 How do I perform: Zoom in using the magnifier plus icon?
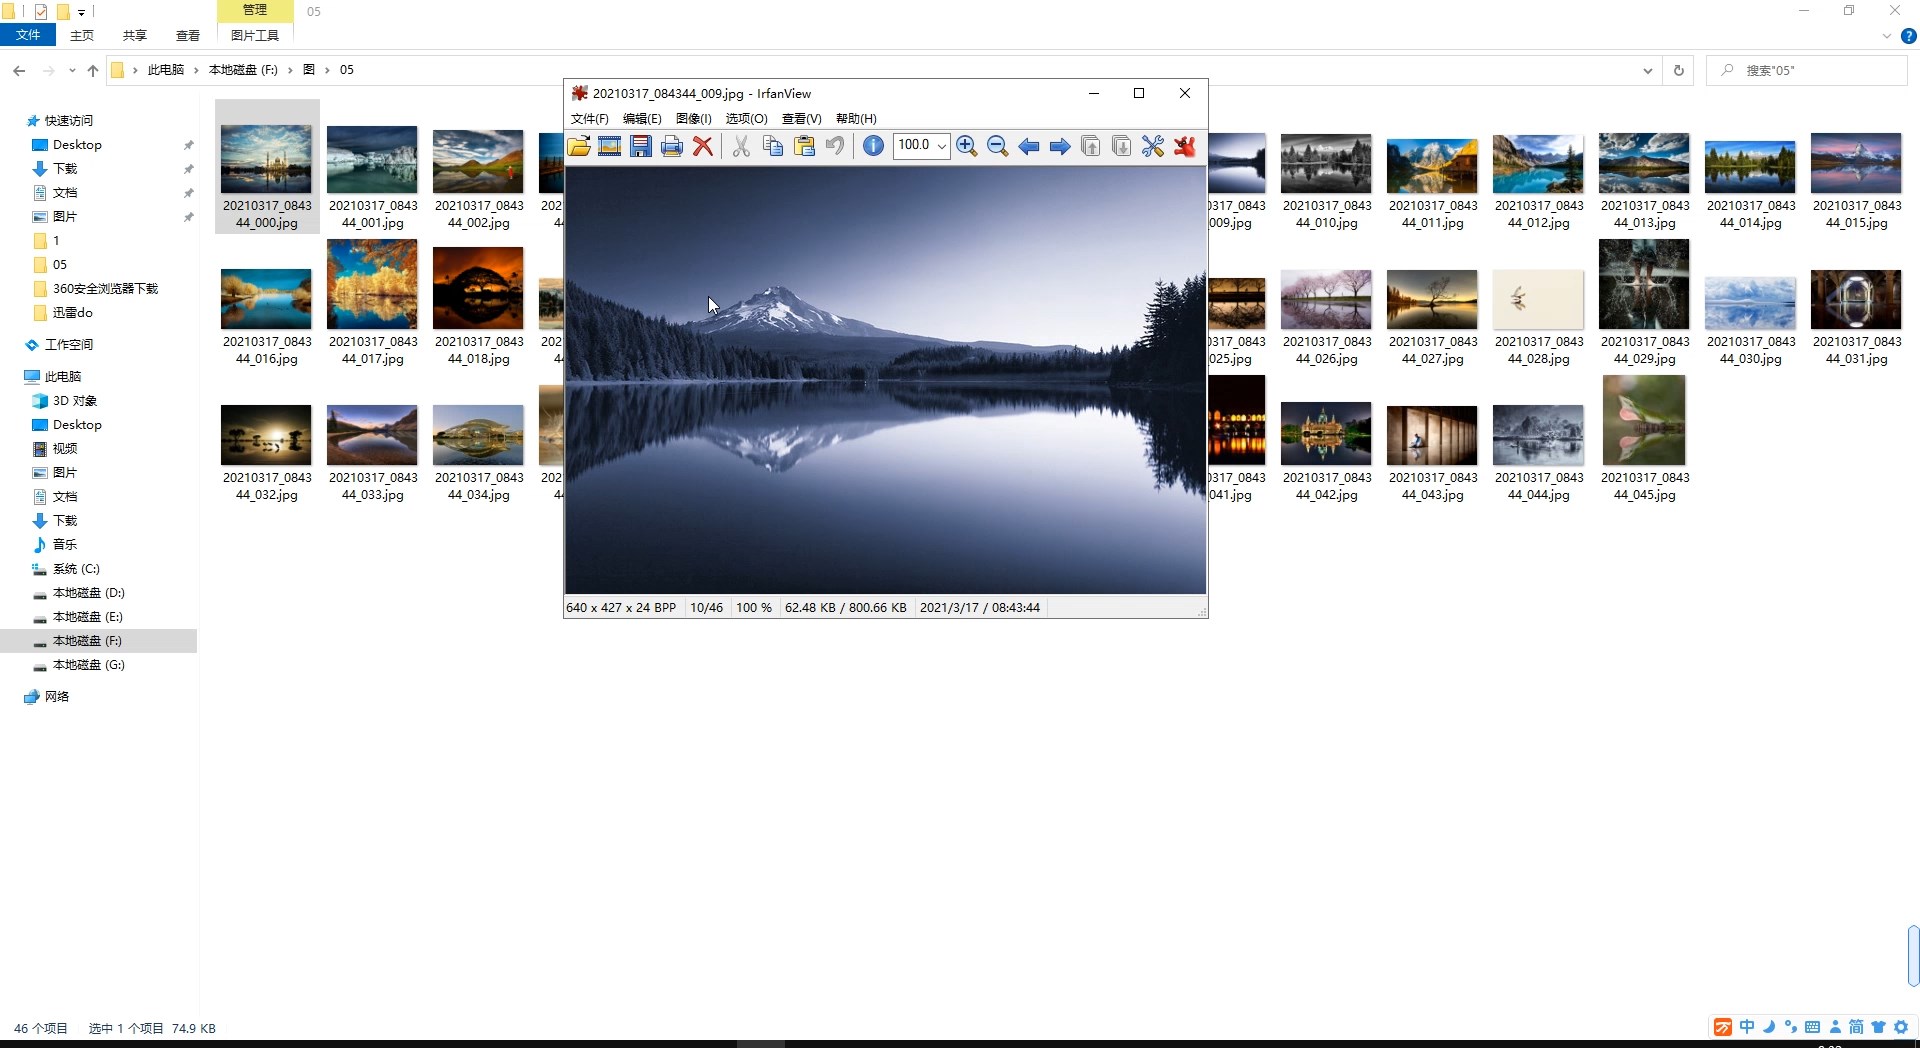(966, 146)
